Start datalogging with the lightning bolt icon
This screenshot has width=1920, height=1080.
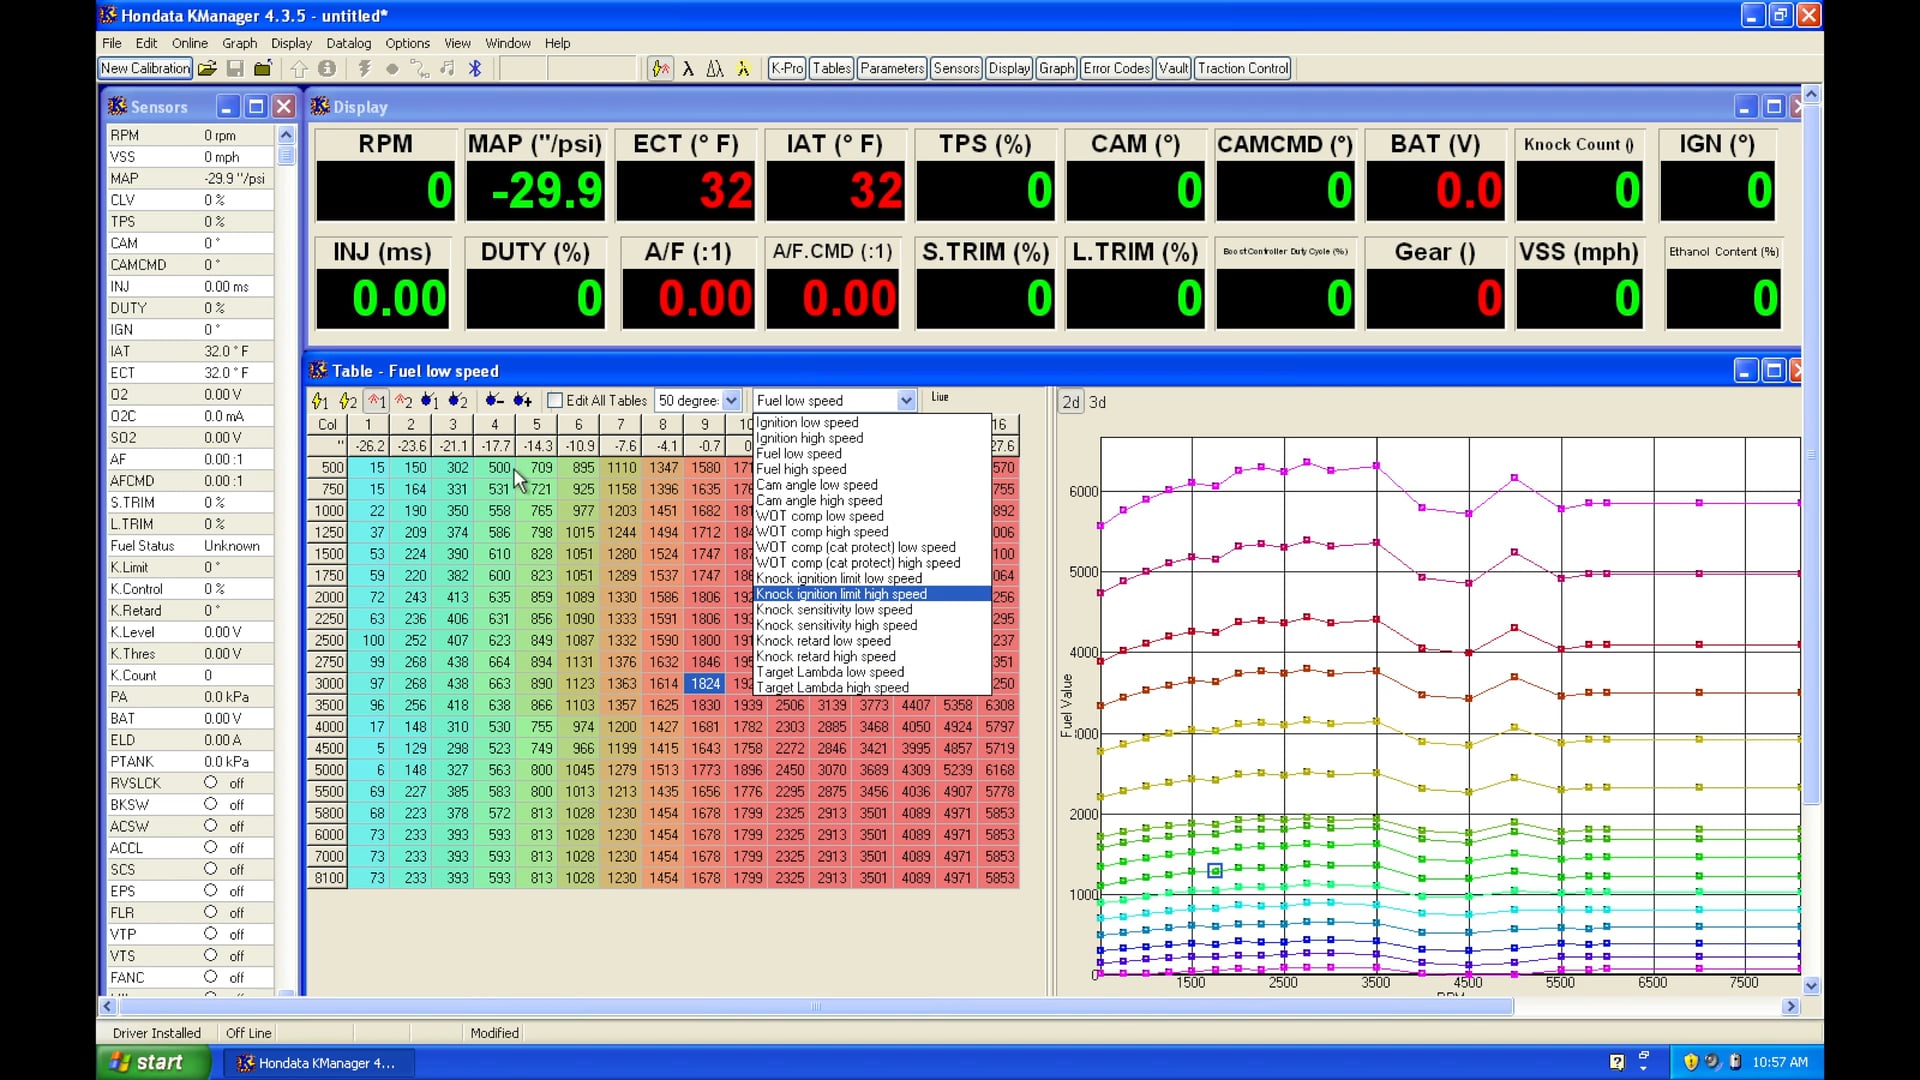coord(364,68)
